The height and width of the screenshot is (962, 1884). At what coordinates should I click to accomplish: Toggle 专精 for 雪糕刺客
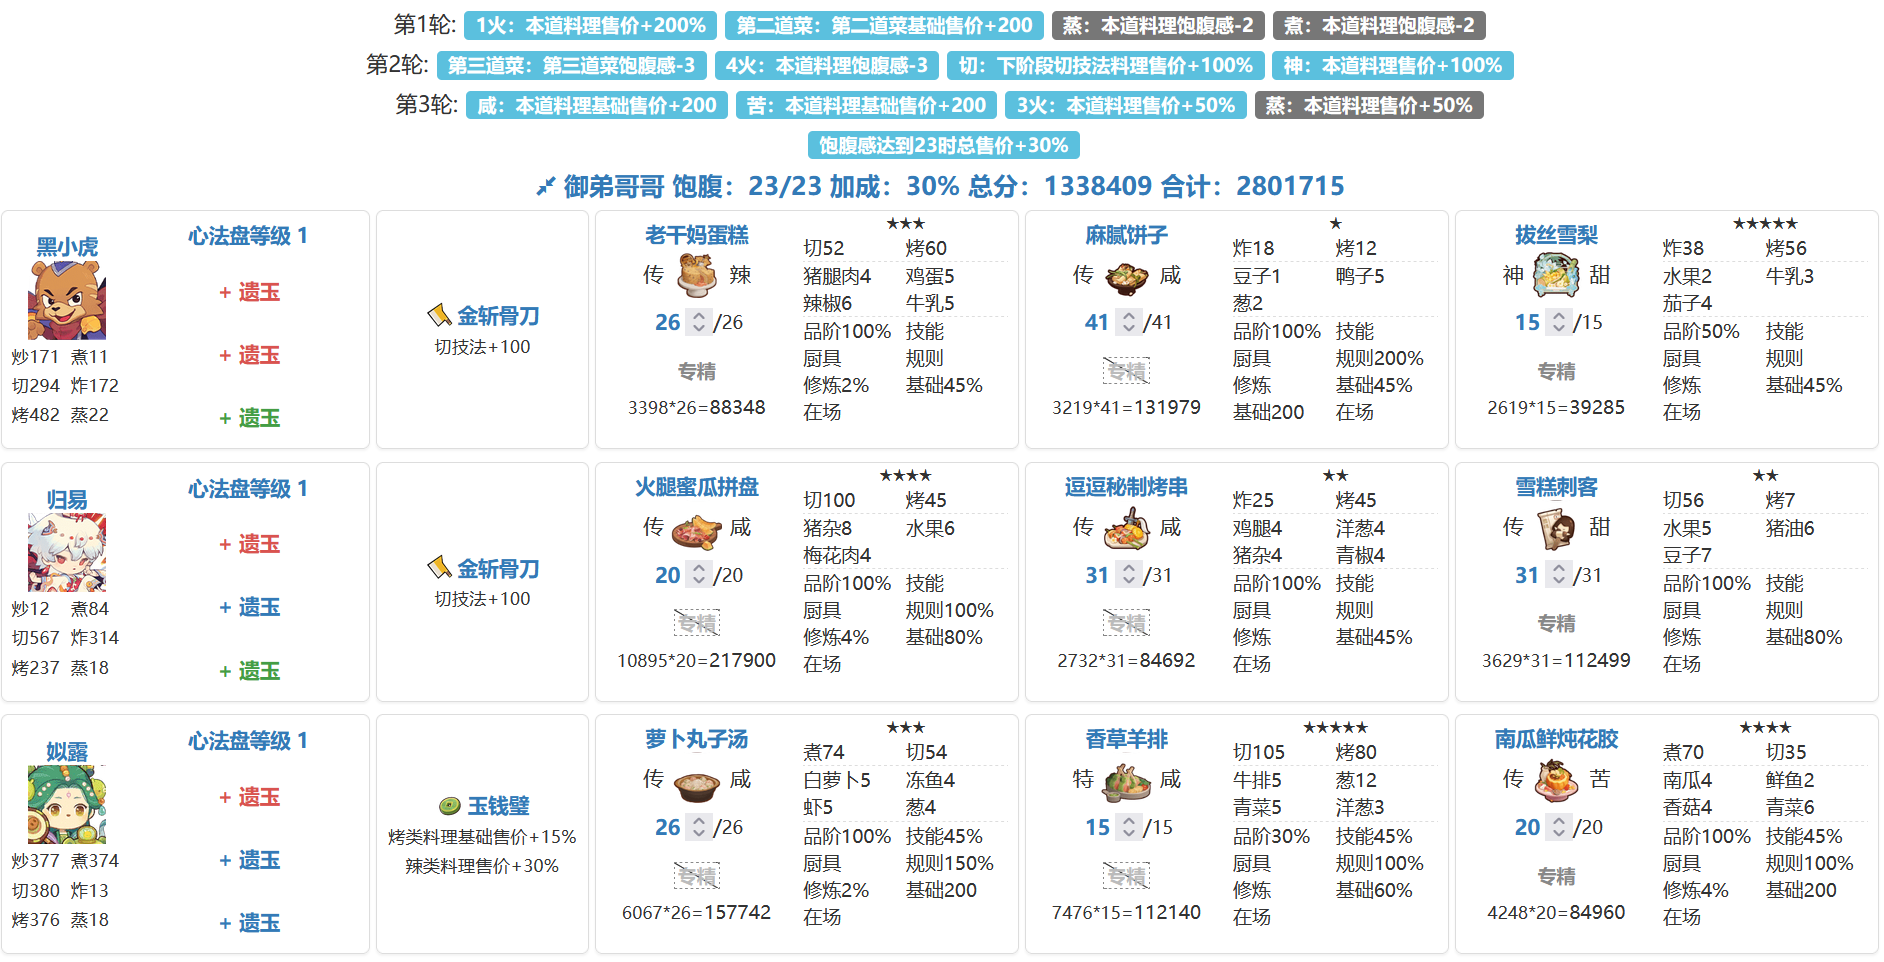(x=1557, y=623)
